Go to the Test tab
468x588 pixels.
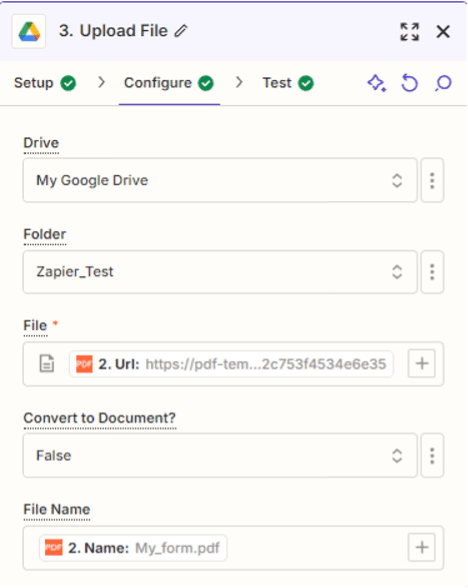[288, 83]
